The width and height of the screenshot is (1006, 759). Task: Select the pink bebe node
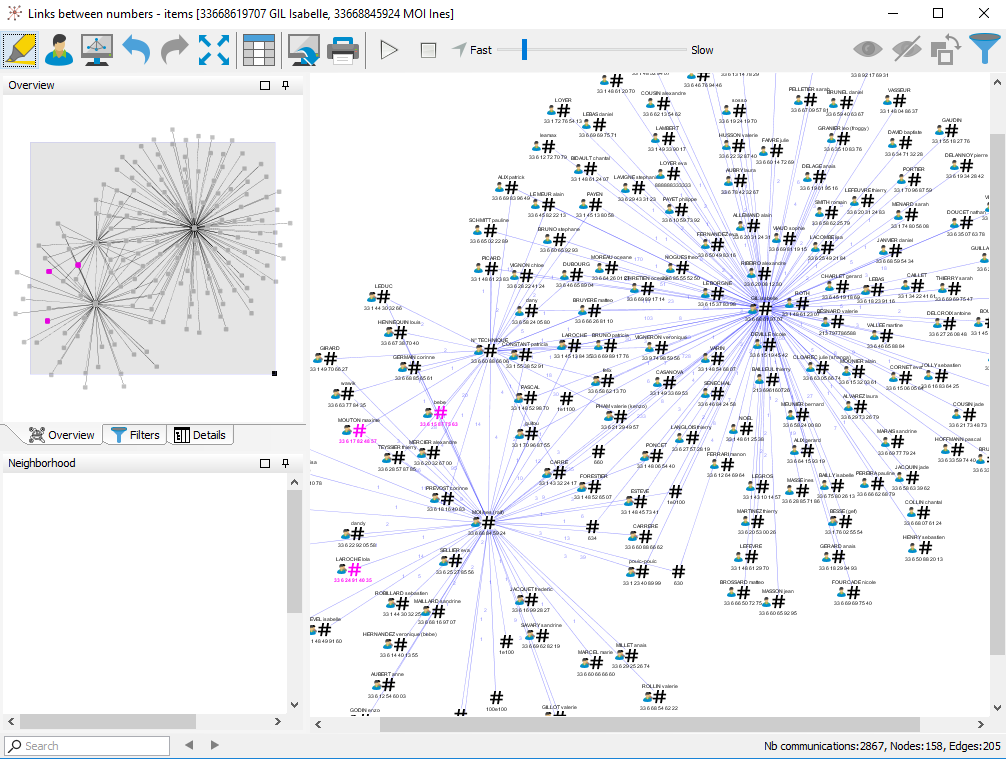tap(439, 413)
